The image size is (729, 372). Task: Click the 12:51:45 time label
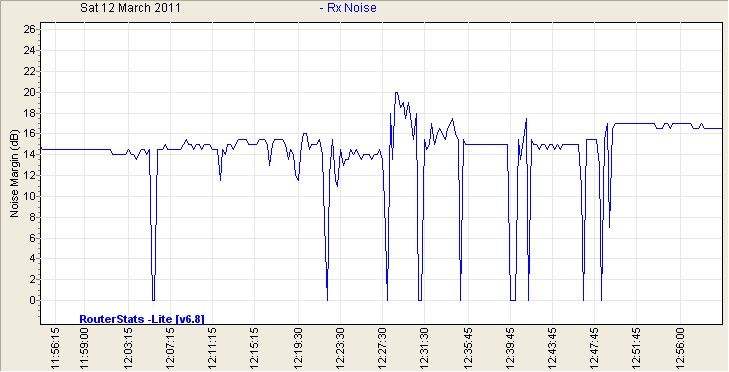coord(637,349)
